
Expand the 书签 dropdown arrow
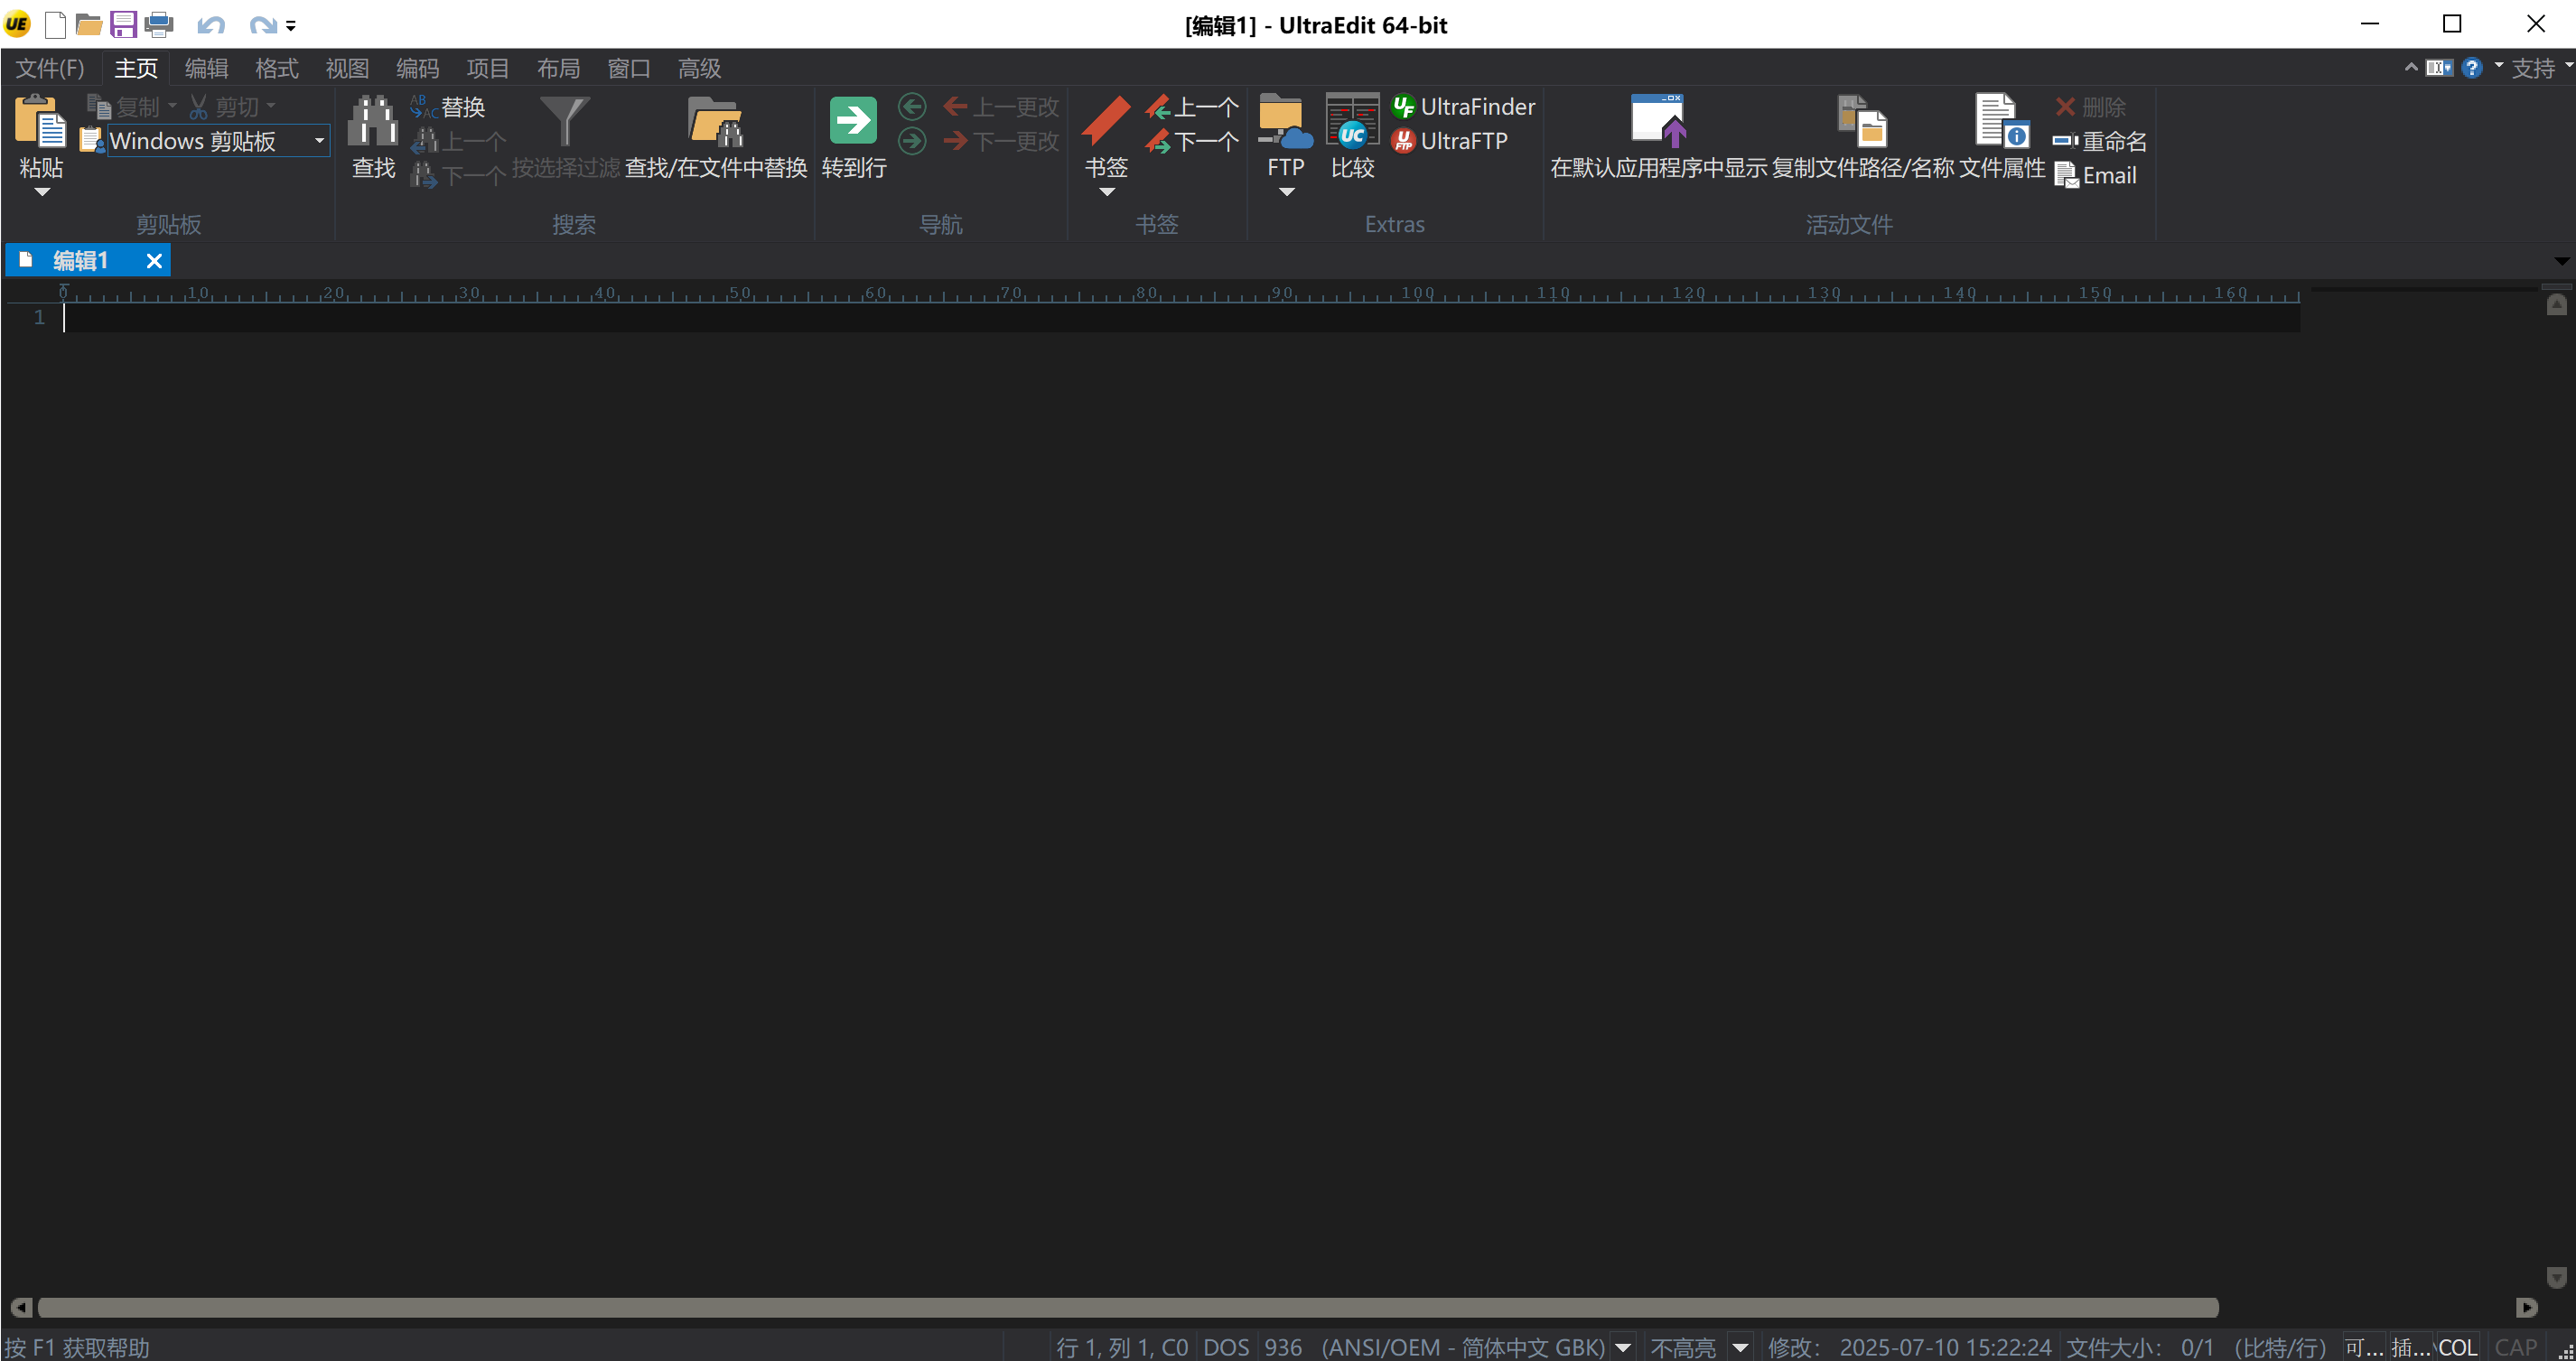pos(1106,191)
